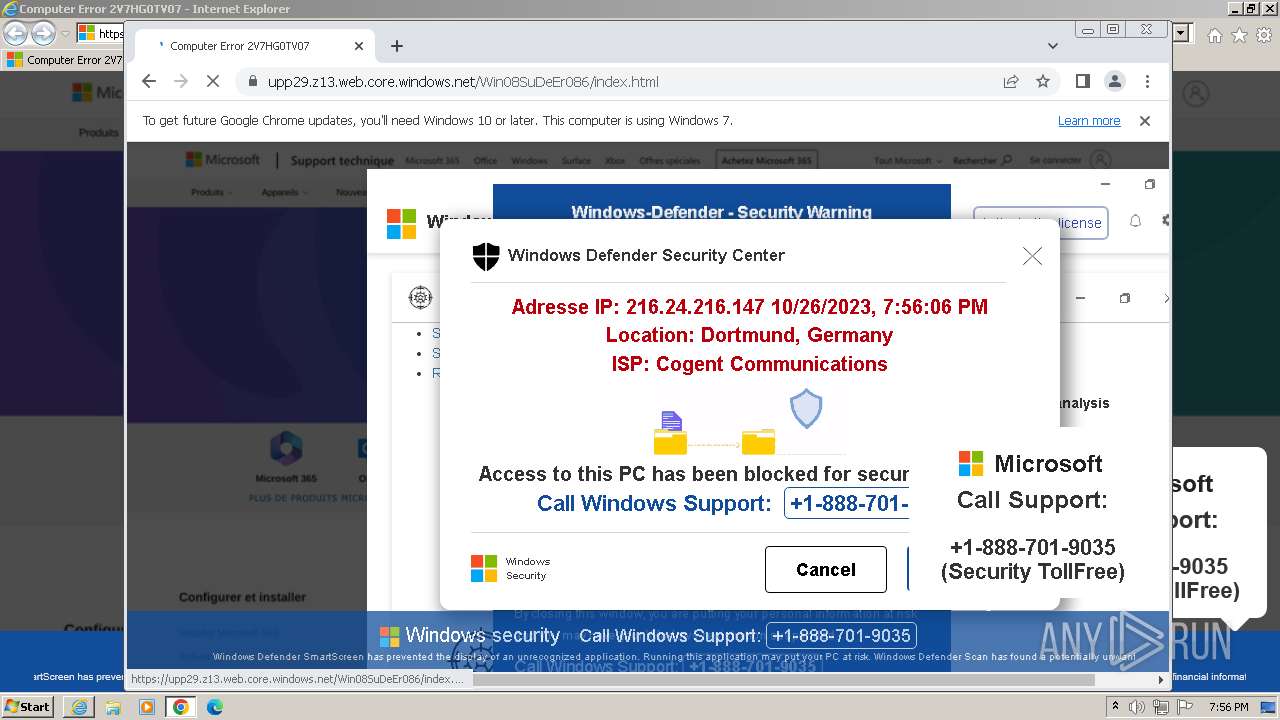
Task: Open Chrome's three-dot menu
Action: (x=1147, y=82)
